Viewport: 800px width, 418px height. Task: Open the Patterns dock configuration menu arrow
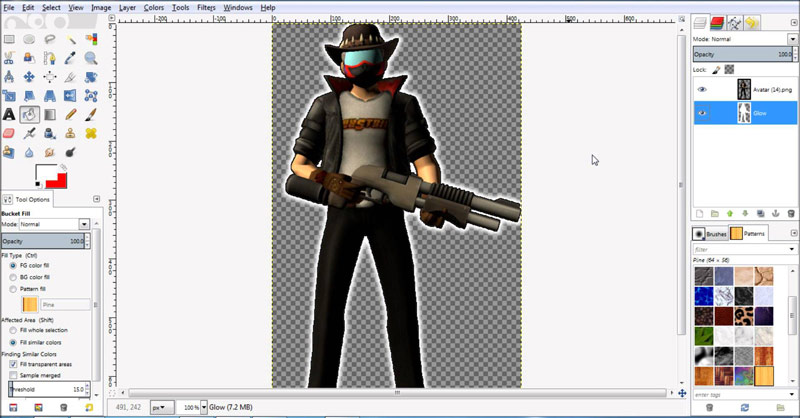tap(793, 233)
